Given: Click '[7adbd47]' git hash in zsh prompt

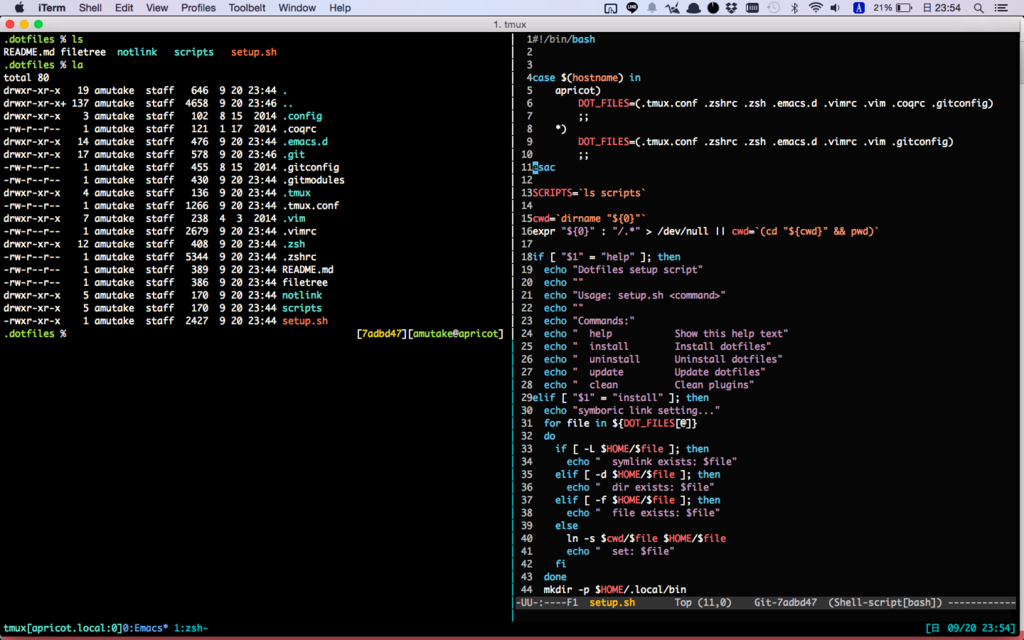Looking at the screenshot, I should click(381, 334).
